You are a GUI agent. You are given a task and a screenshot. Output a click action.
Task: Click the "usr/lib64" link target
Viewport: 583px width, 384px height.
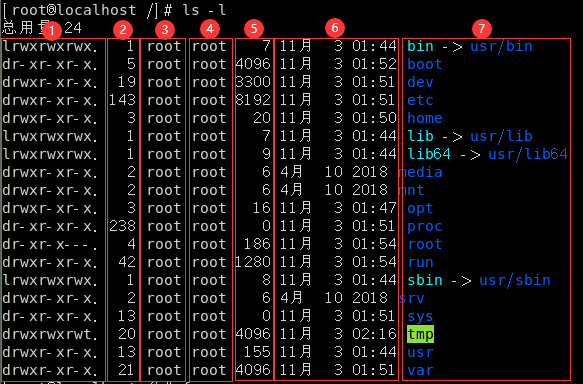pyautogui.click(x=528, y=154)
